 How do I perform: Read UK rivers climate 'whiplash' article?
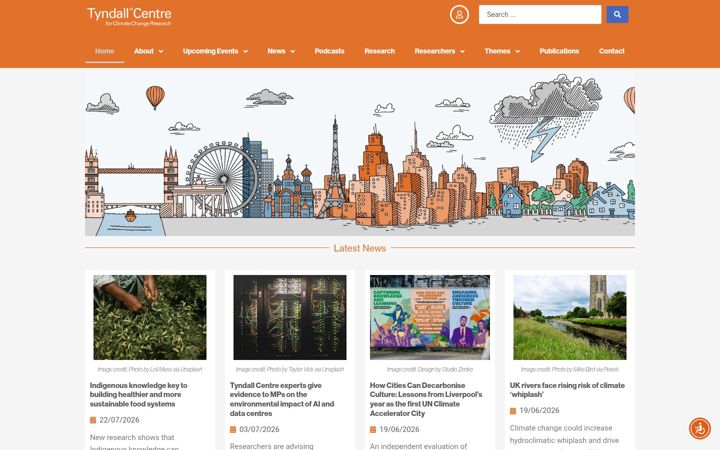tap(567, 390)
